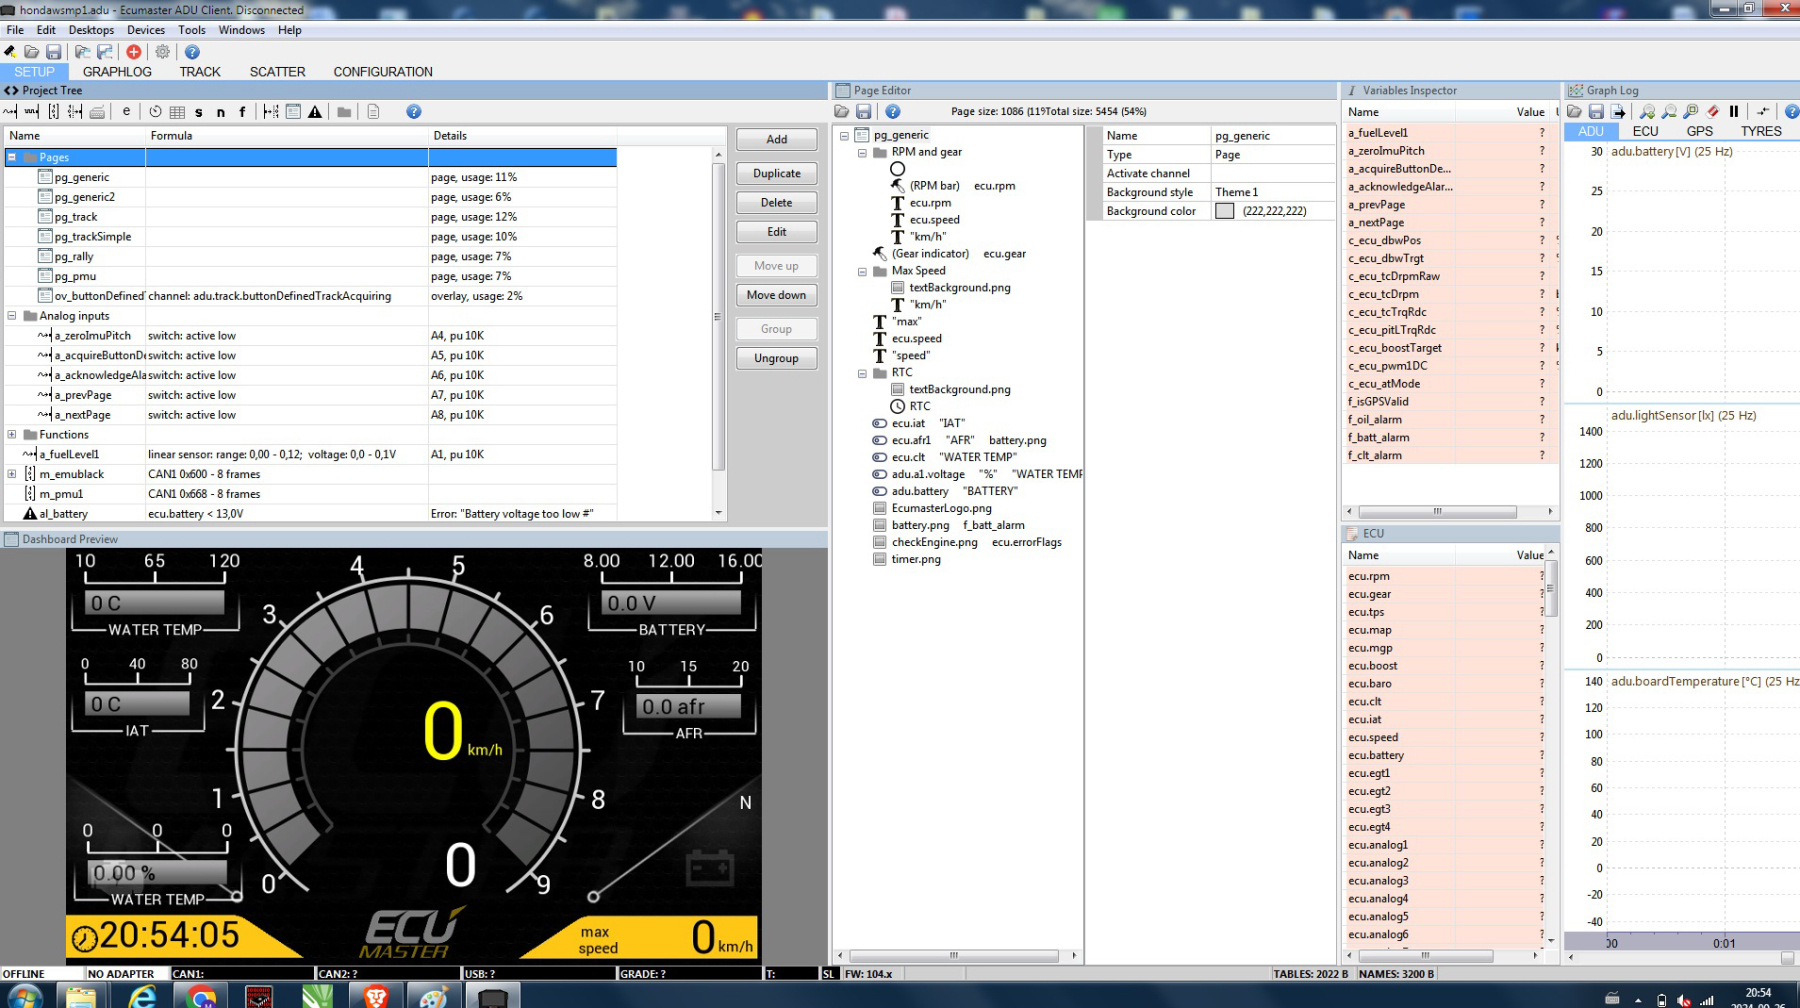Pause the graph log recording
The width and height of the screenshot is (1800, 1008).
tap(1734, 112)
